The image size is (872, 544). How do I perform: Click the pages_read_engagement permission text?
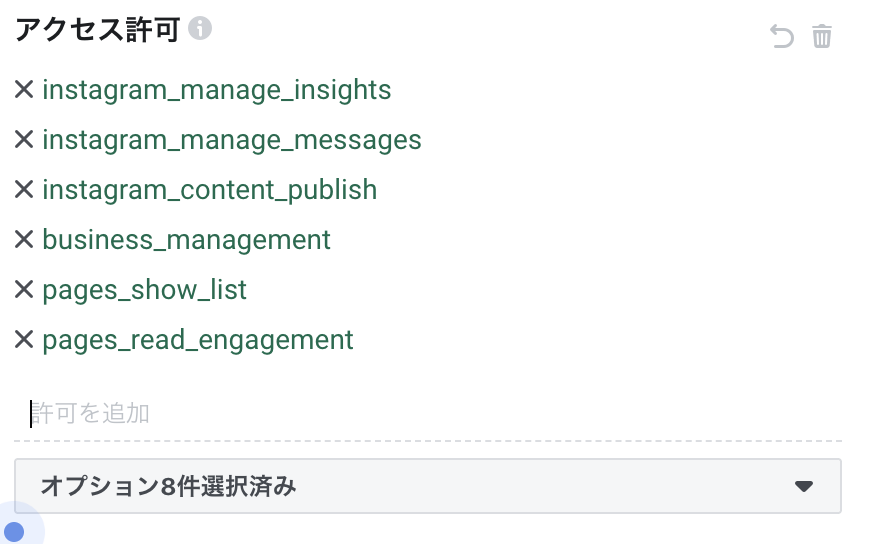point(198,340)
